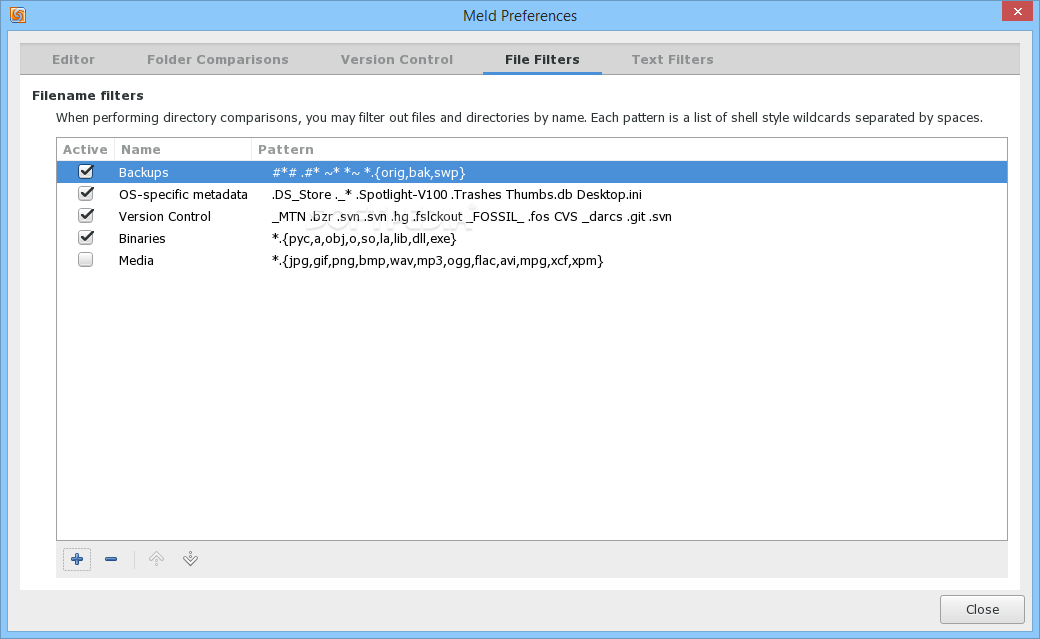
Task: Toggle the OS-specific metadata checkbox
Action: coord(86,193)
